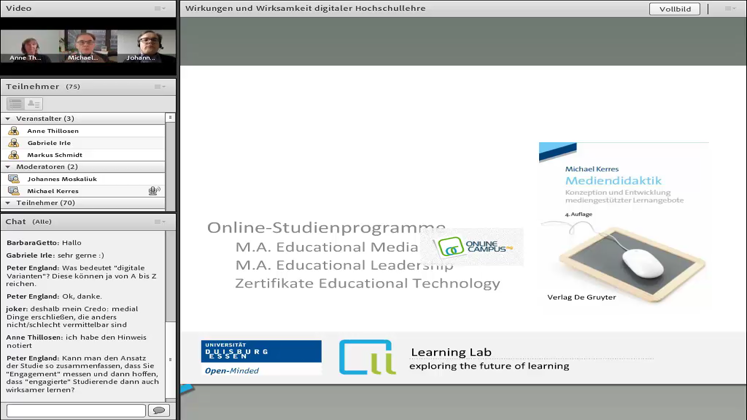Open the Chat pod options menu

(160, 222)
